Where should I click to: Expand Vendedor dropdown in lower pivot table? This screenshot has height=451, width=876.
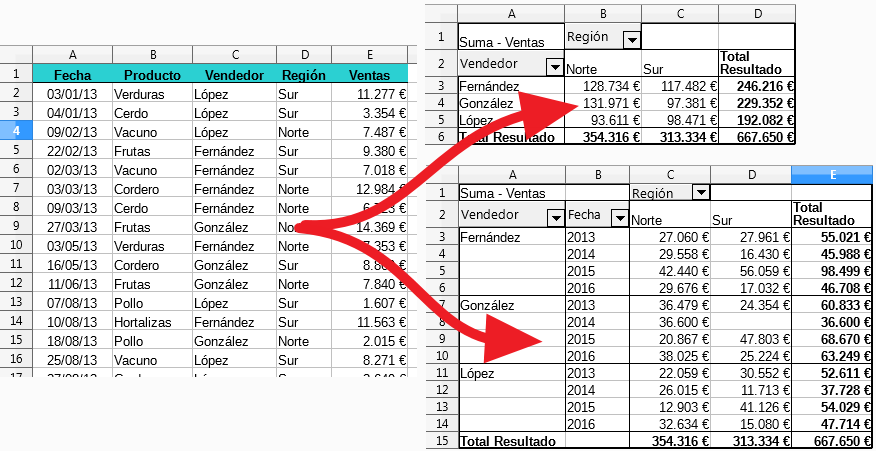point(555,217)
